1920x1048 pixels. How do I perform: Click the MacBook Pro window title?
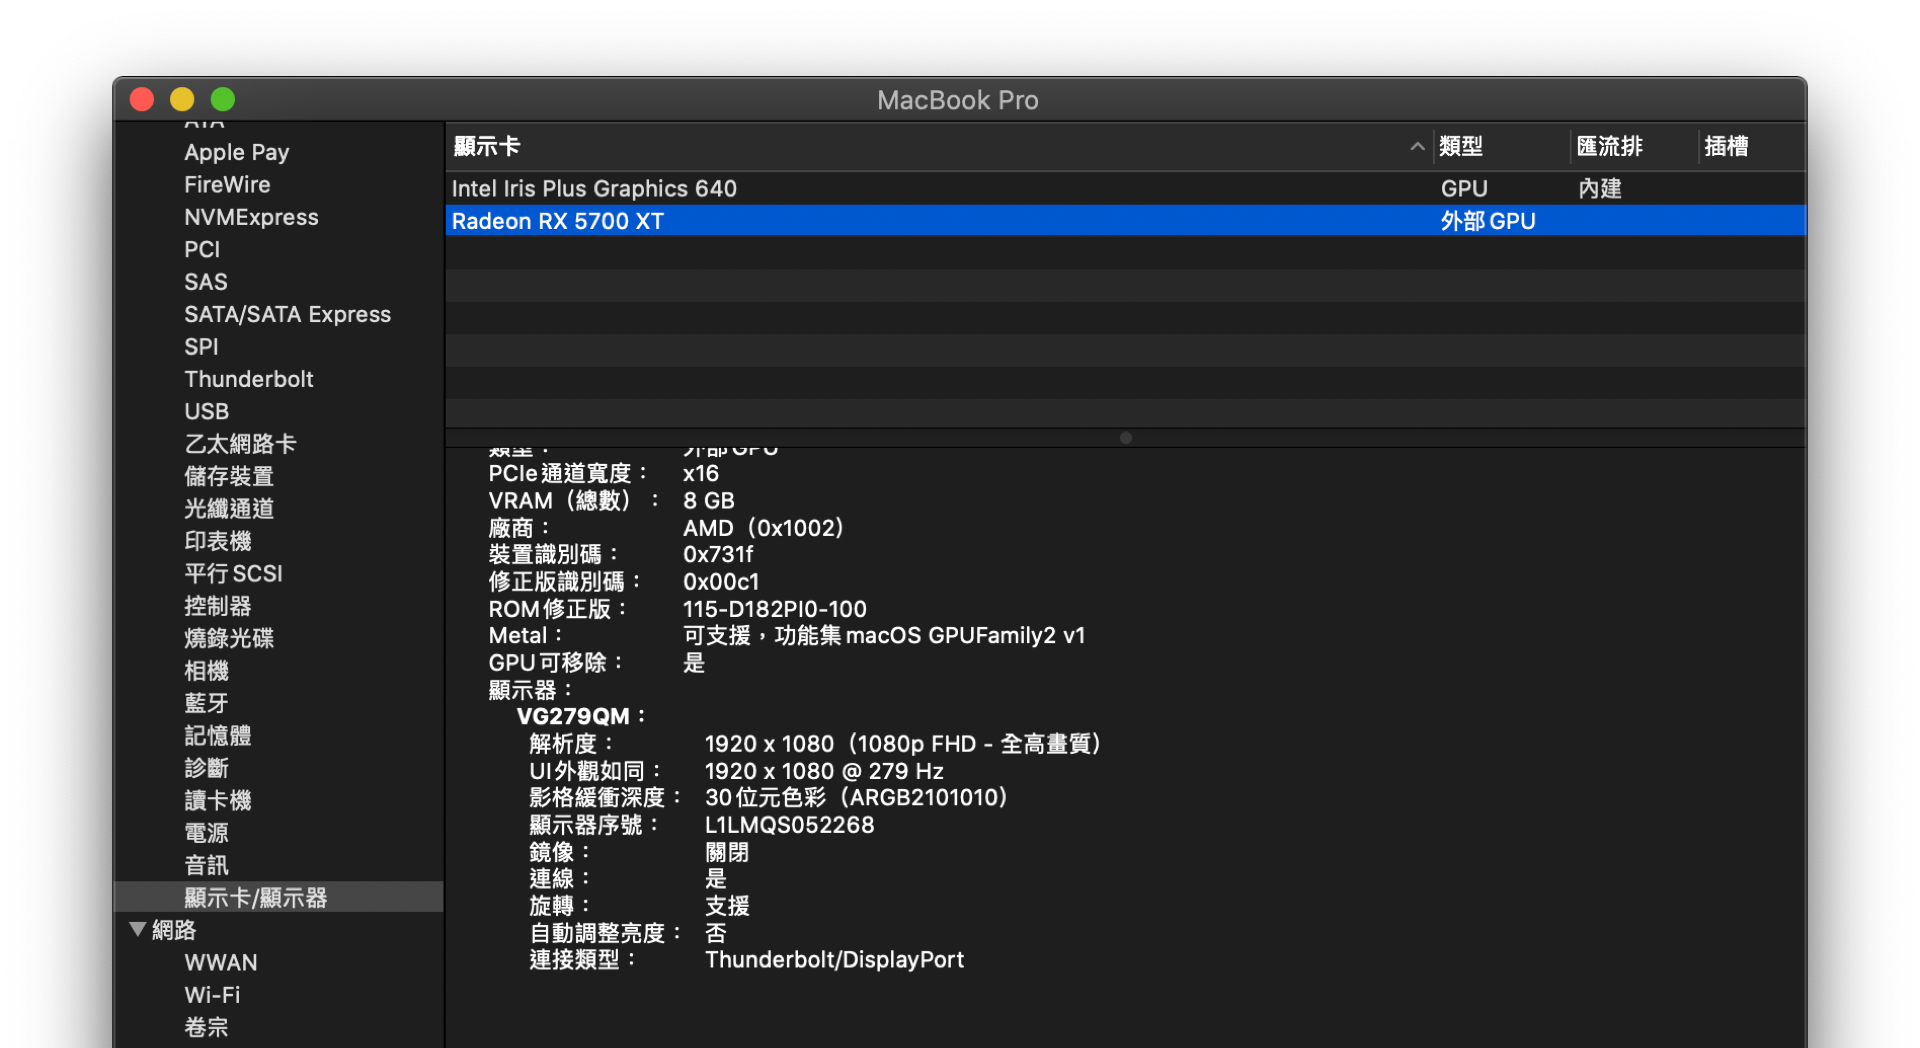point(958,100)
